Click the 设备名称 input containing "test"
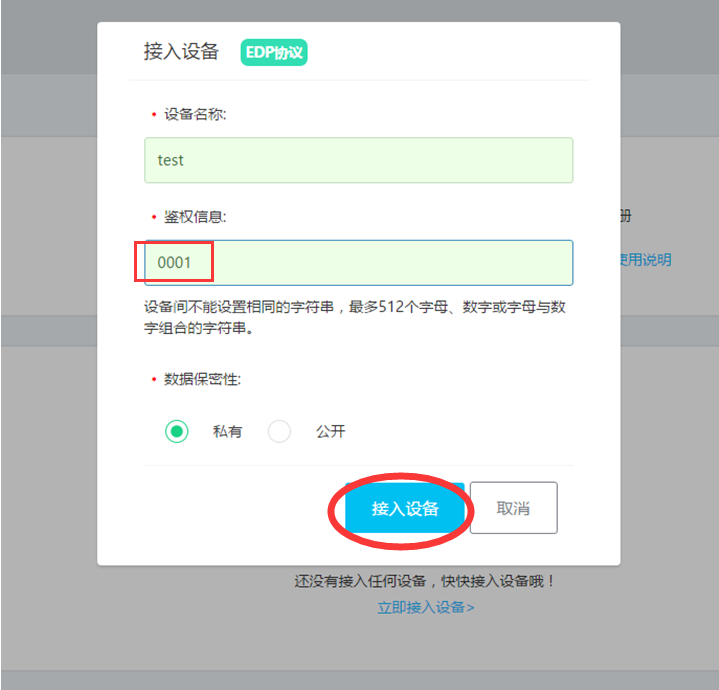 pos(359,160)
